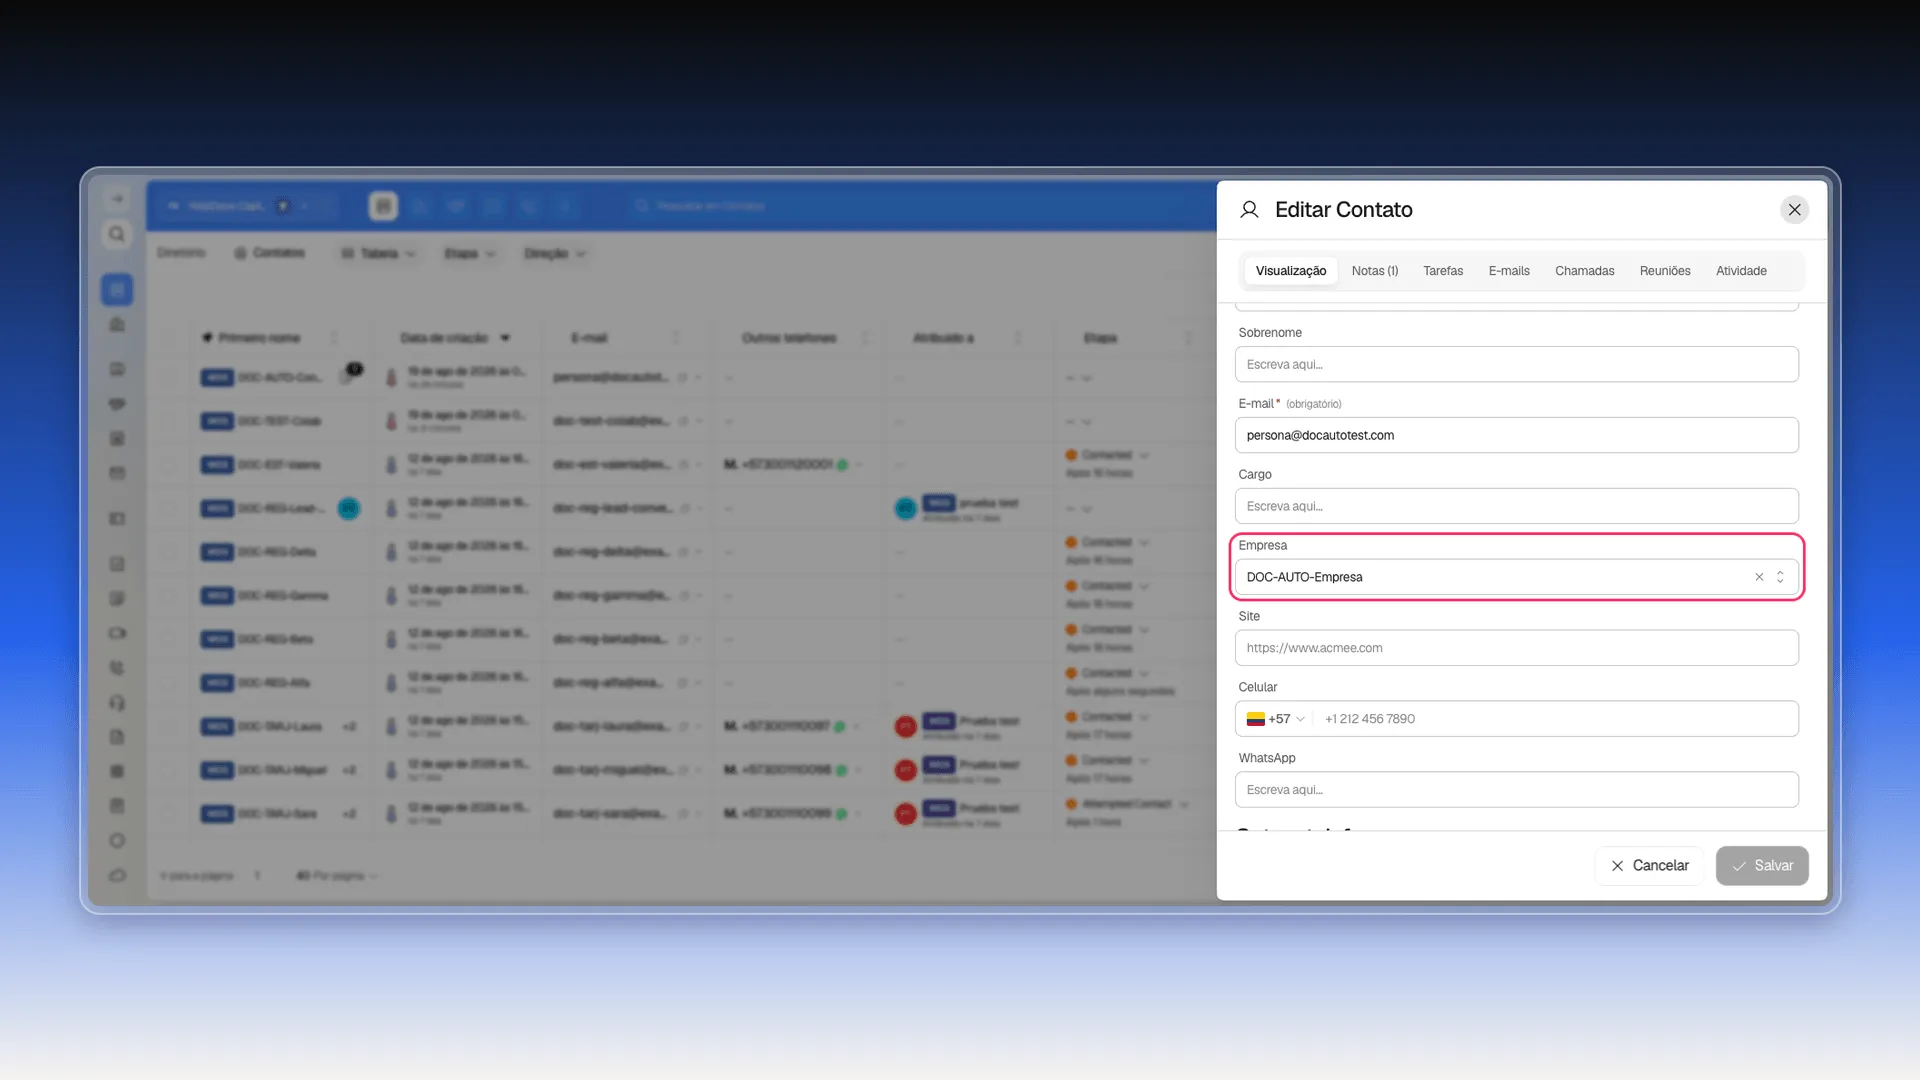1920x1080 pixels.
Task: Open the Tarefas tab
Action: [1442, 271]
